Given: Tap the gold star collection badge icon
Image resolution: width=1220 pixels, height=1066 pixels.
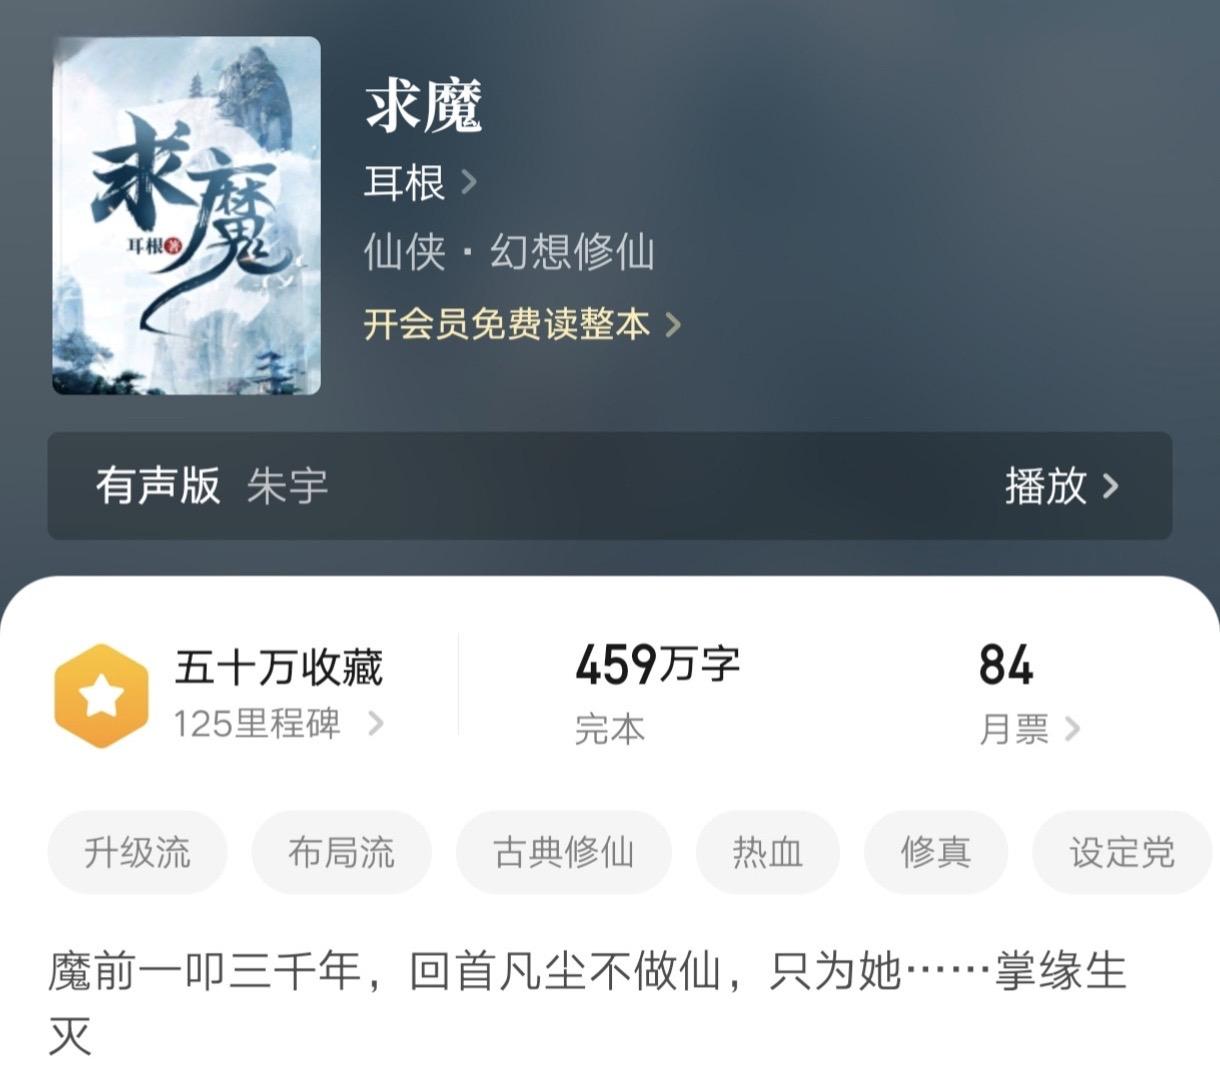Looking at the screenshot, I should [101, 695].
